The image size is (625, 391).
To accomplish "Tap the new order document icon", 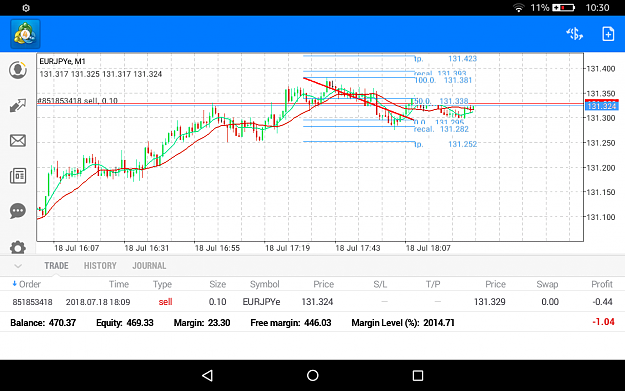I will click(608, 34).
